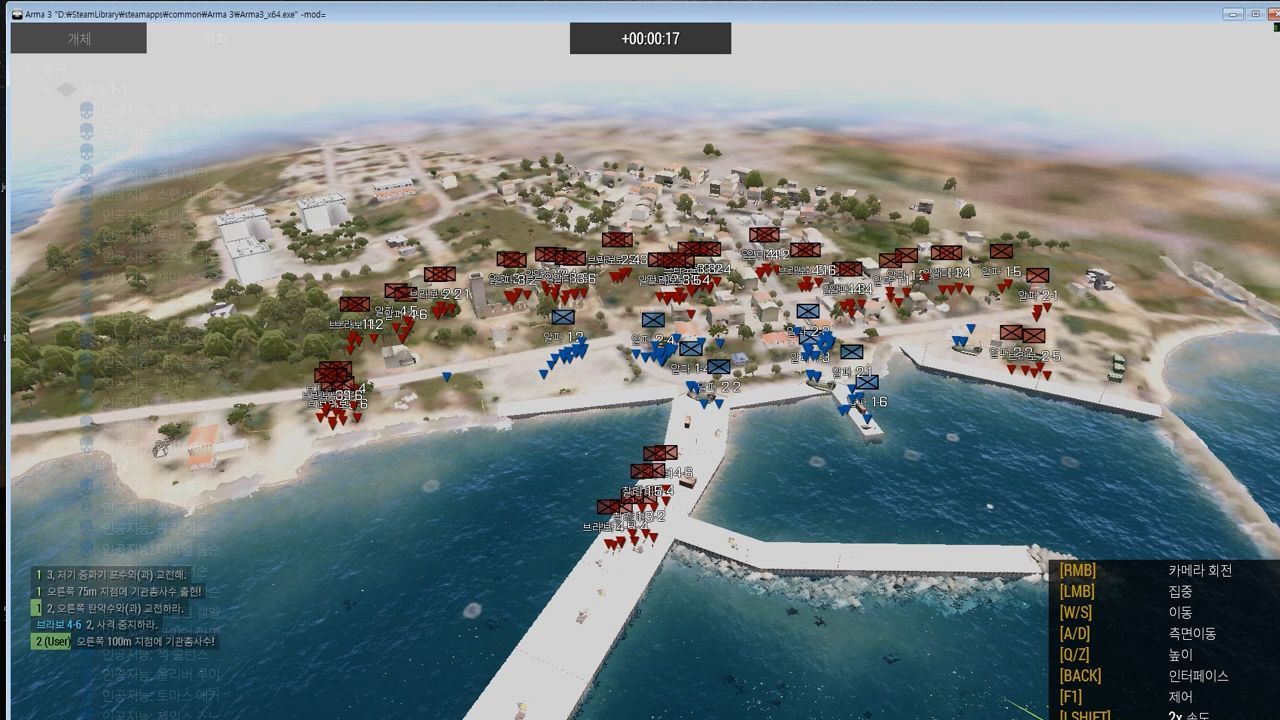Click the first skull icon in the unit list
1280x720 pixels.
(87, 110)
